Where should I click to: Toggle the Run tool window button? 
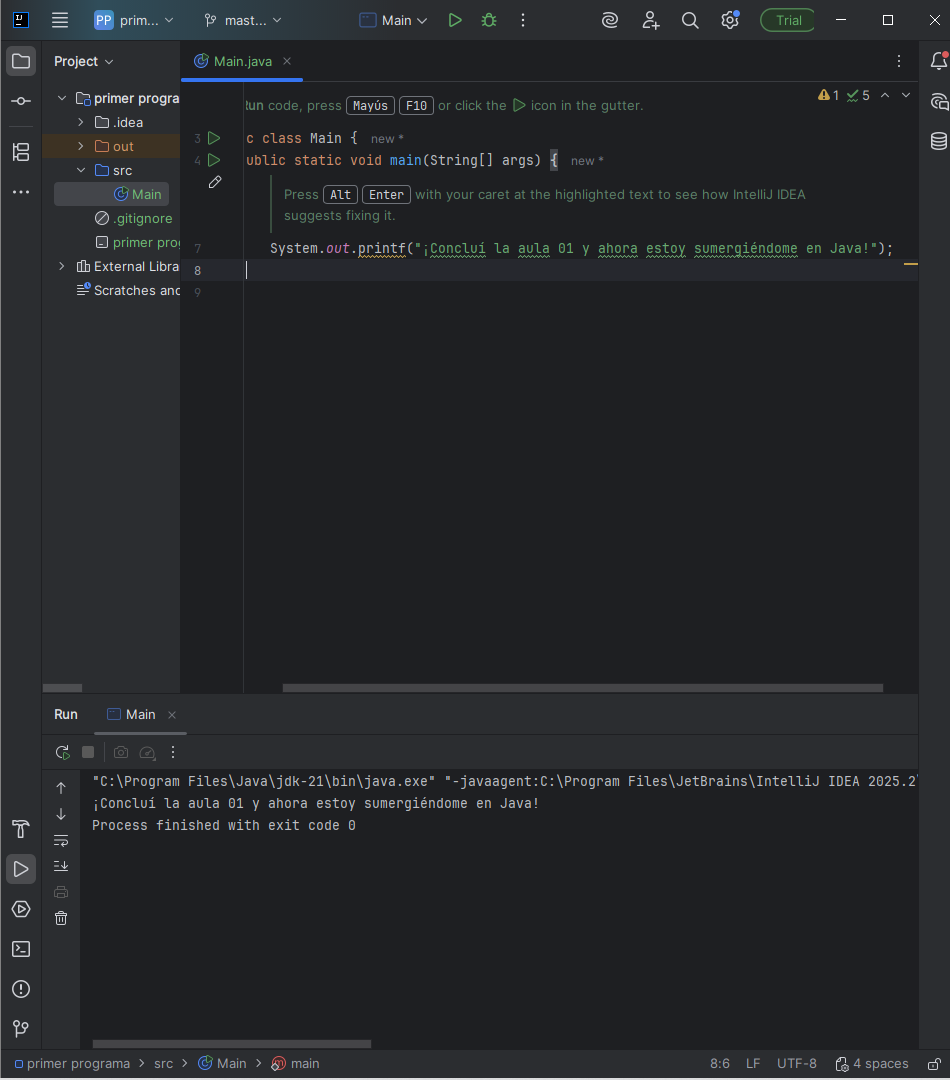pyautogui.click(x=21, y=869)
